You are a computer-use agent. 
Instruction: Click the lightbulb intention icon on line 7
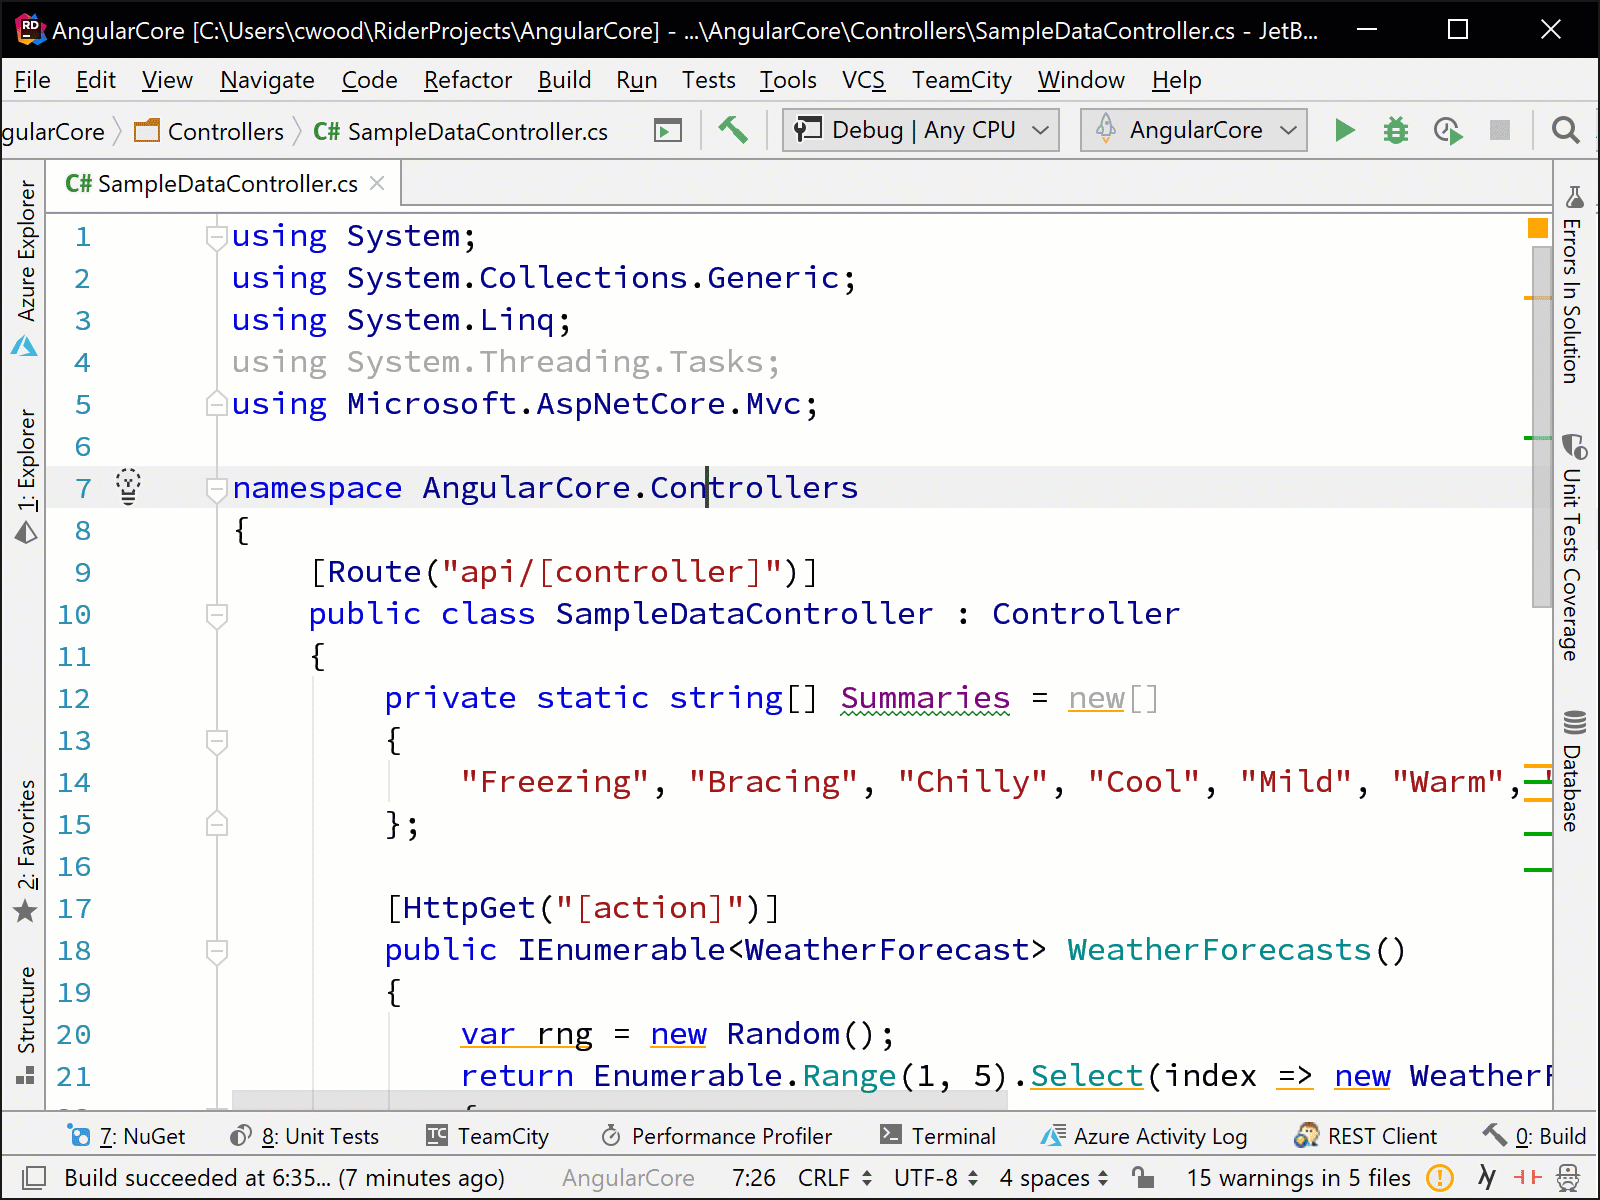[x=128, y=487]
